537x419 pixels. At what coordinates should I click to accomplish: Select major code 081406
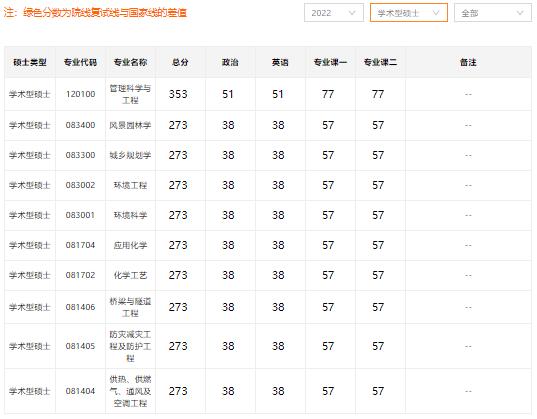[80, 307]
